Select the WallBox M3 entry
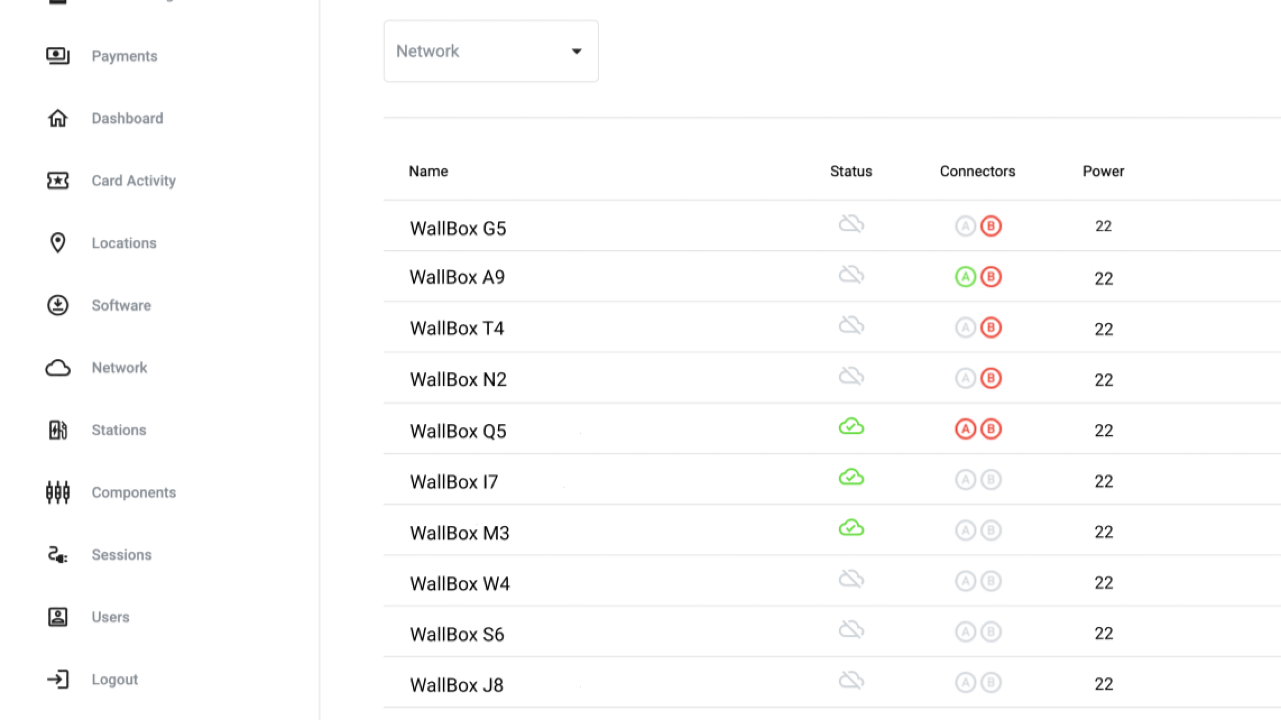The image size is (1281, 720). 460,533
